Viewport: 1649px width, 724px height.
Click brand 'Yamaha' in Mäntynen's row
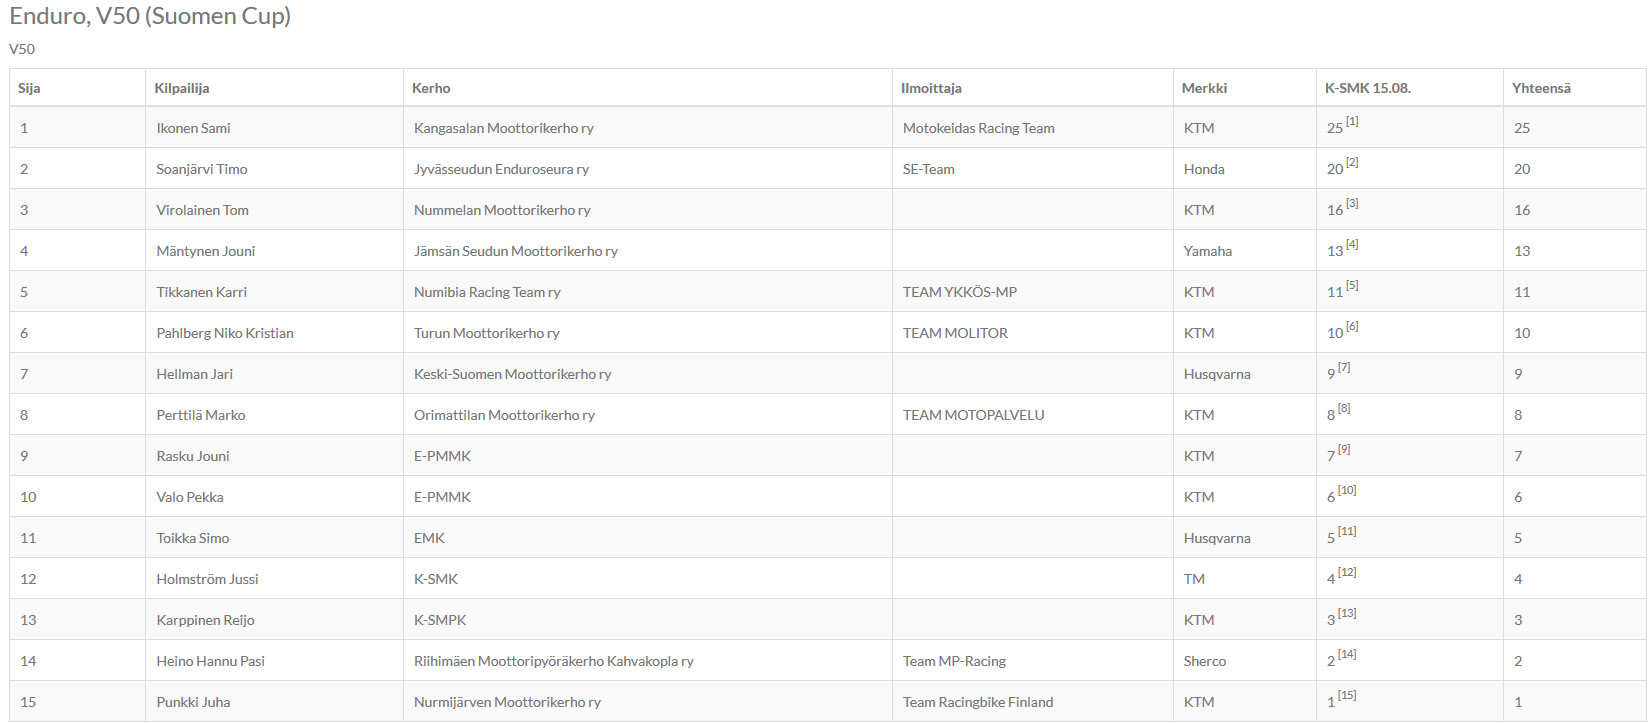click(x=1207, y=251)
